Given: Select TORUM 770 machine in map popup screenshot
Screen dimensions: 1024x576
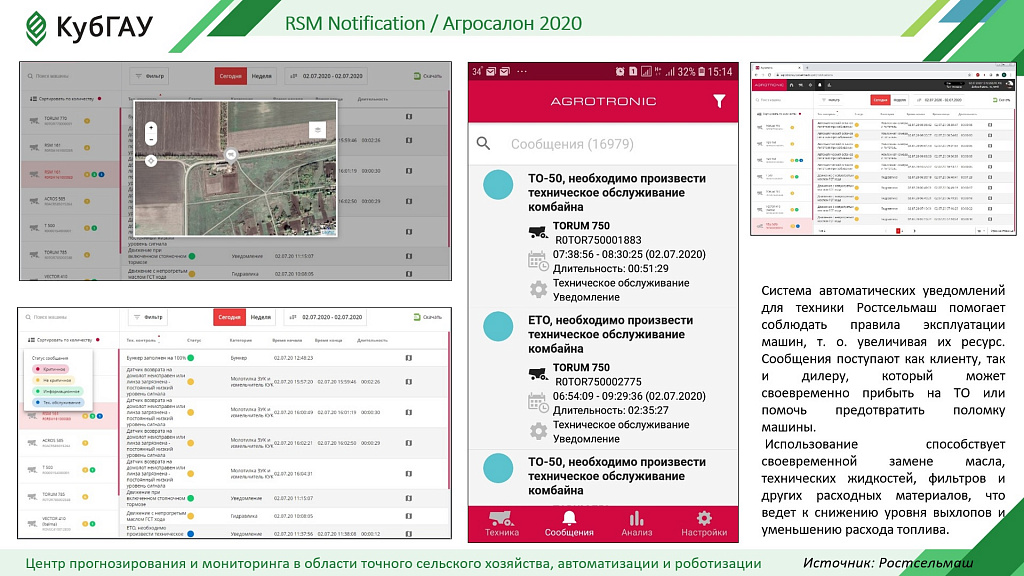Looking at the screenshot, I should tap(71, 121).
